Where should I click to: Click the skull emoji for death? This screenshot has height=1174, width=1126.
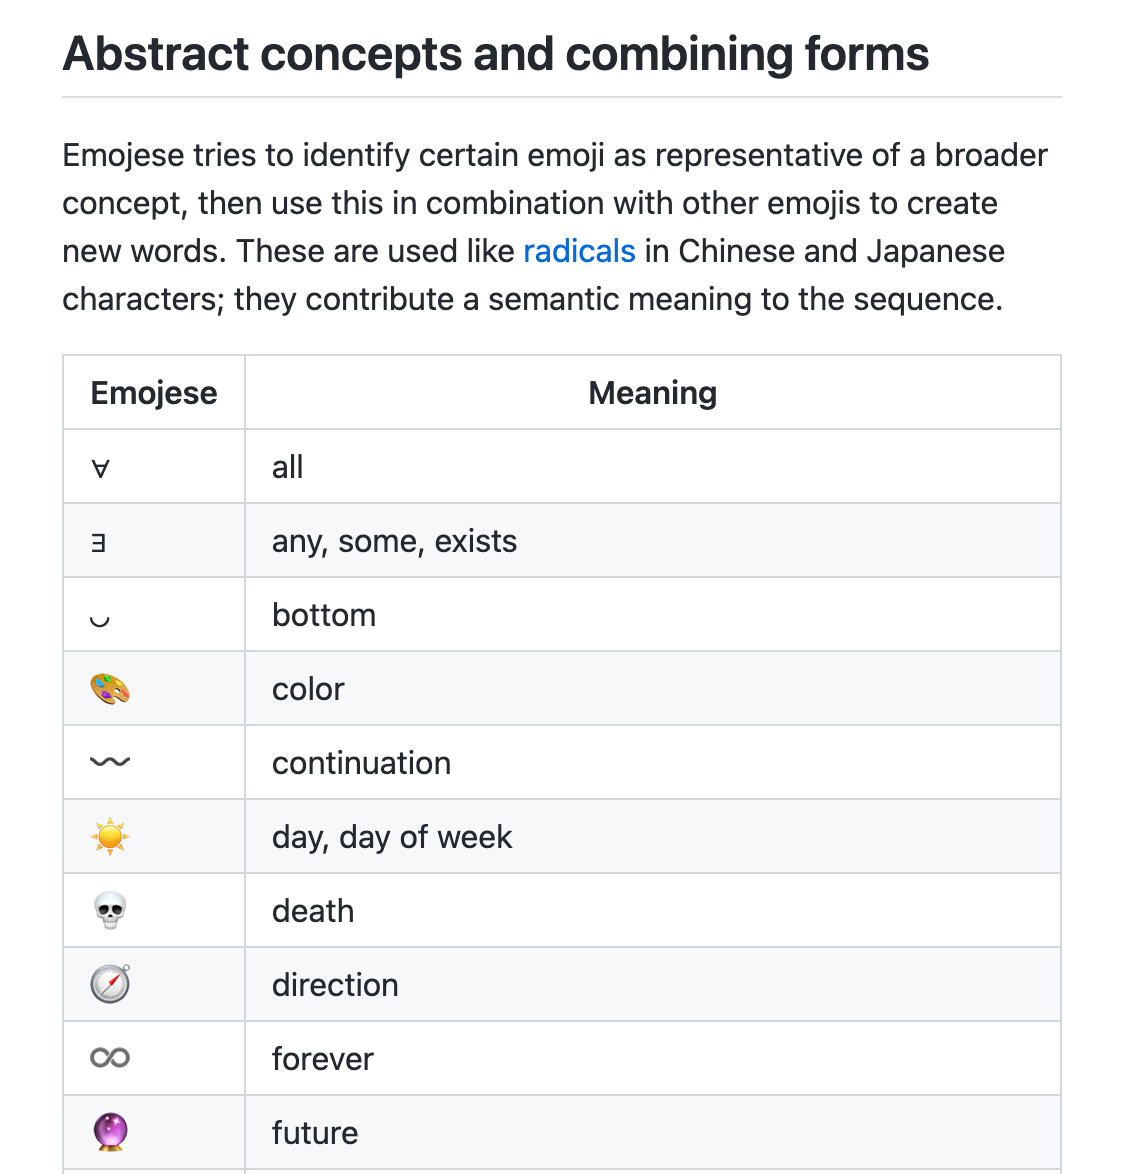[110, 910]
